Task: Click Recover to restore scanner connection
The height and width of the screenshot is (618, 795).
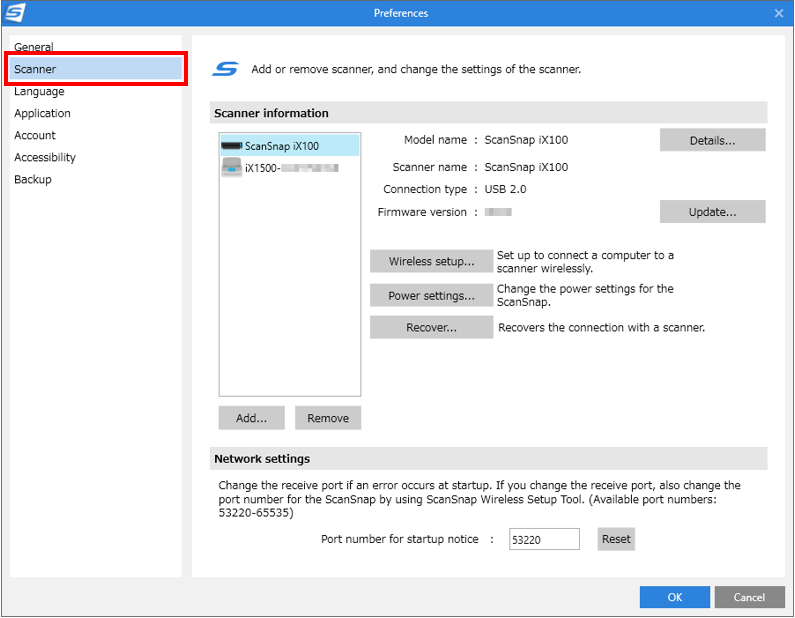Action: coord(431,328)
